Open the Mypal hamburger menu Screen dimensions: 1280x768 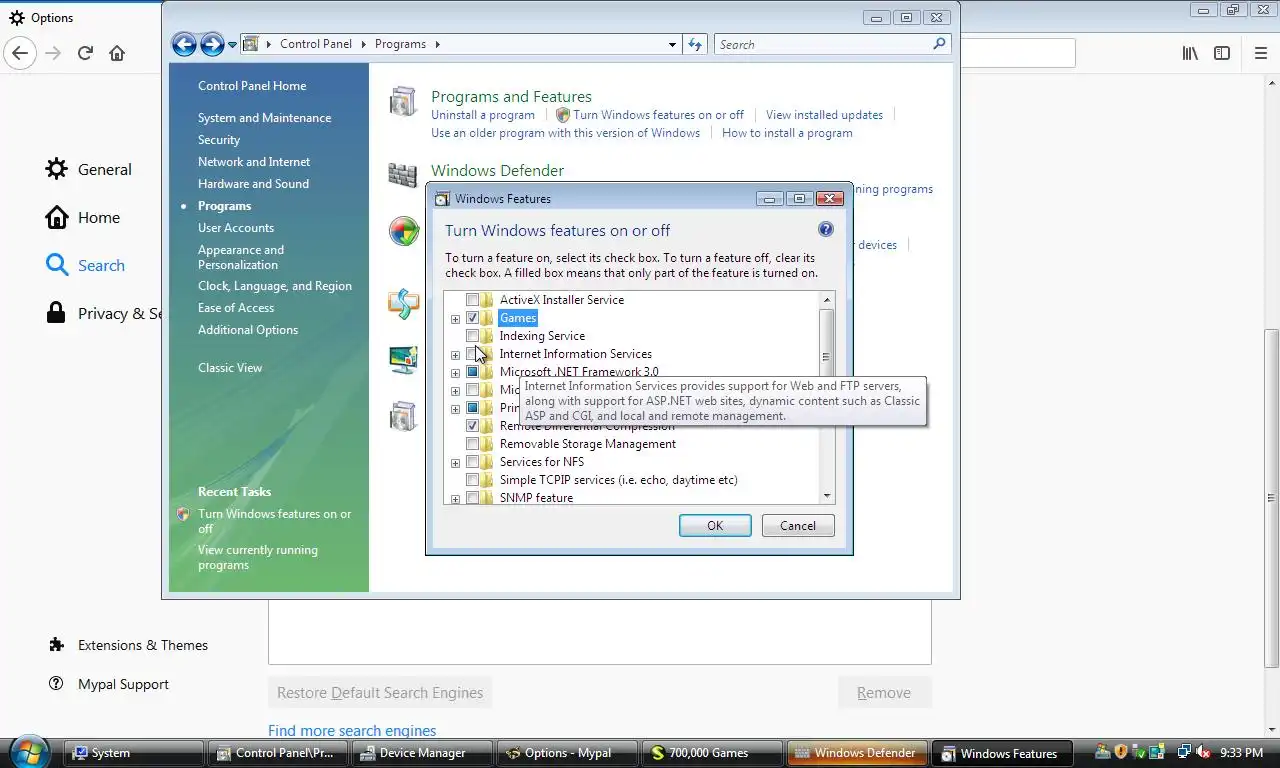click(x=1261, y=53)
